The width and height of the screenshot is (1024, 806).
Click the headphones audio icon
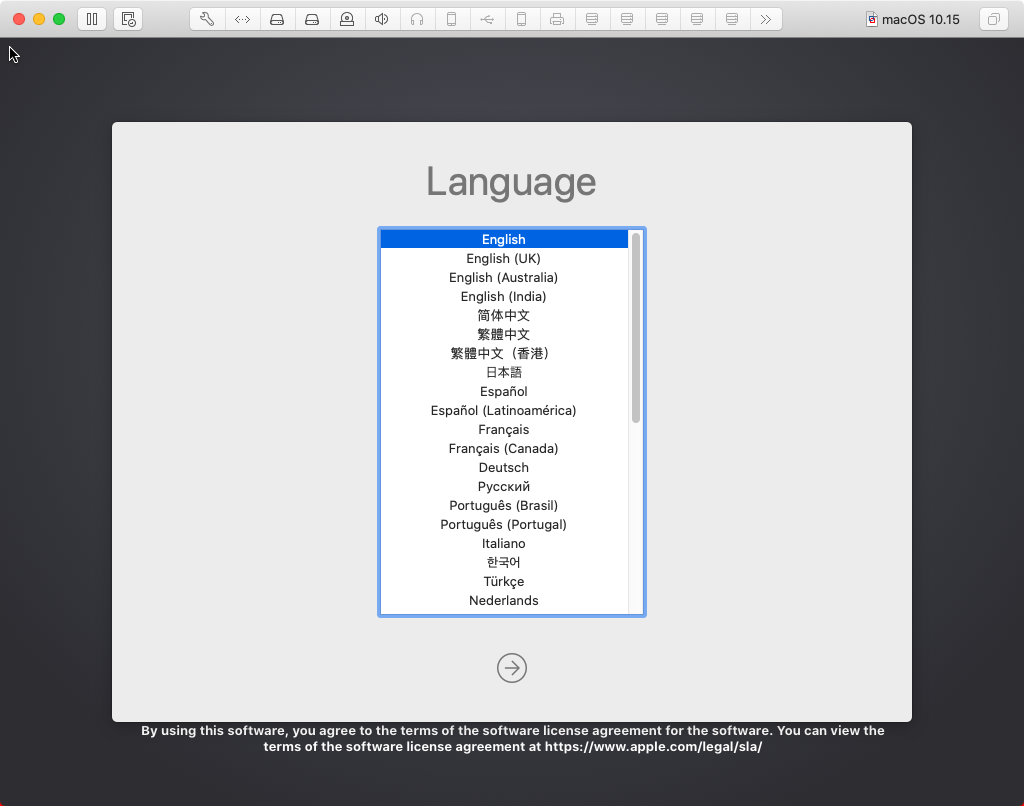417,18
